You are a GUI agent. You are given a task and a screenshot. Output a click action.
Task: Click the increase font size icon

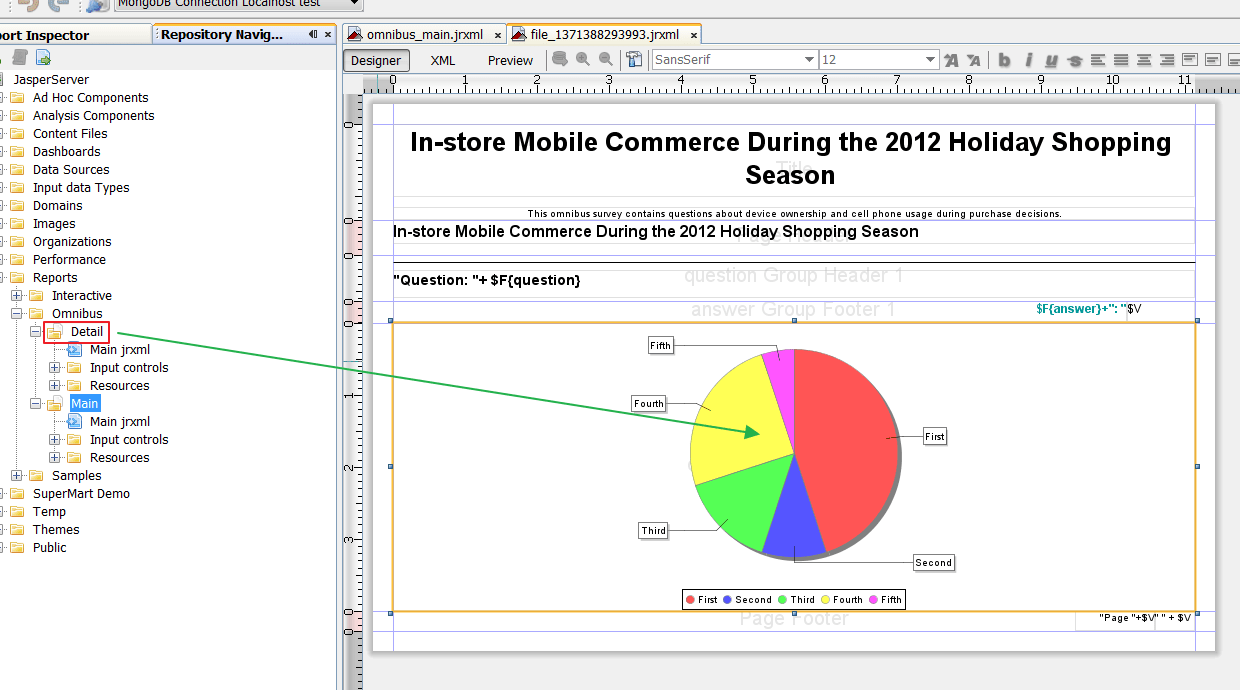click(951, 60)
